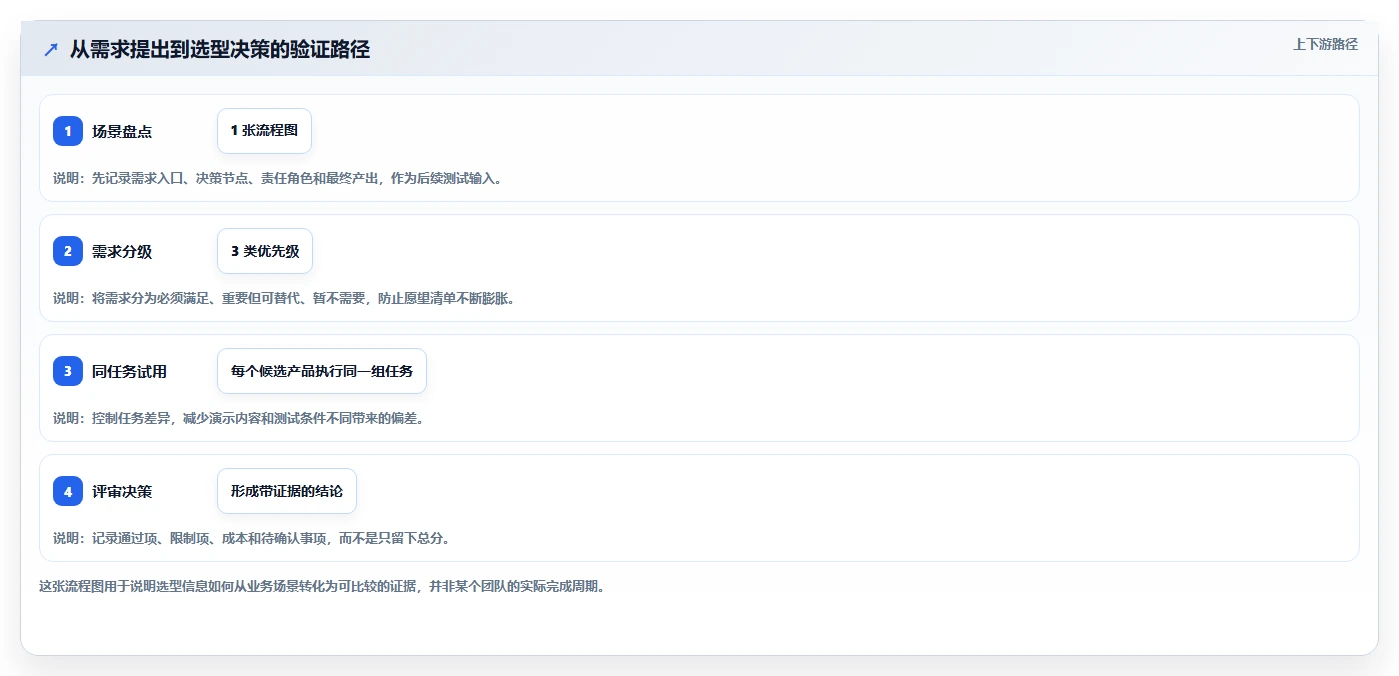Screen dimensions: 1399x676
Task: Click the step 3 number badge
Action: tap(68, 371)
